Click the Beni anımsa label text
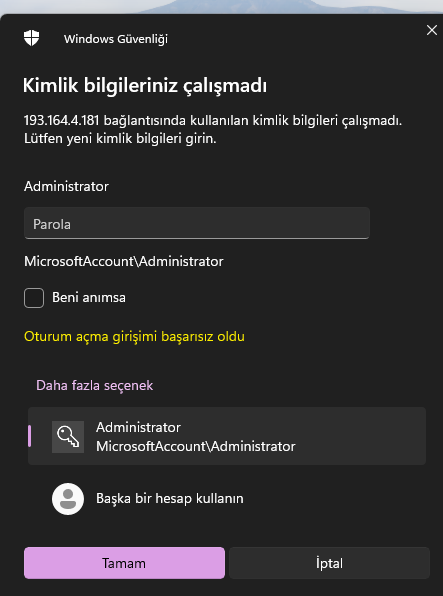 tap(89, 297)
